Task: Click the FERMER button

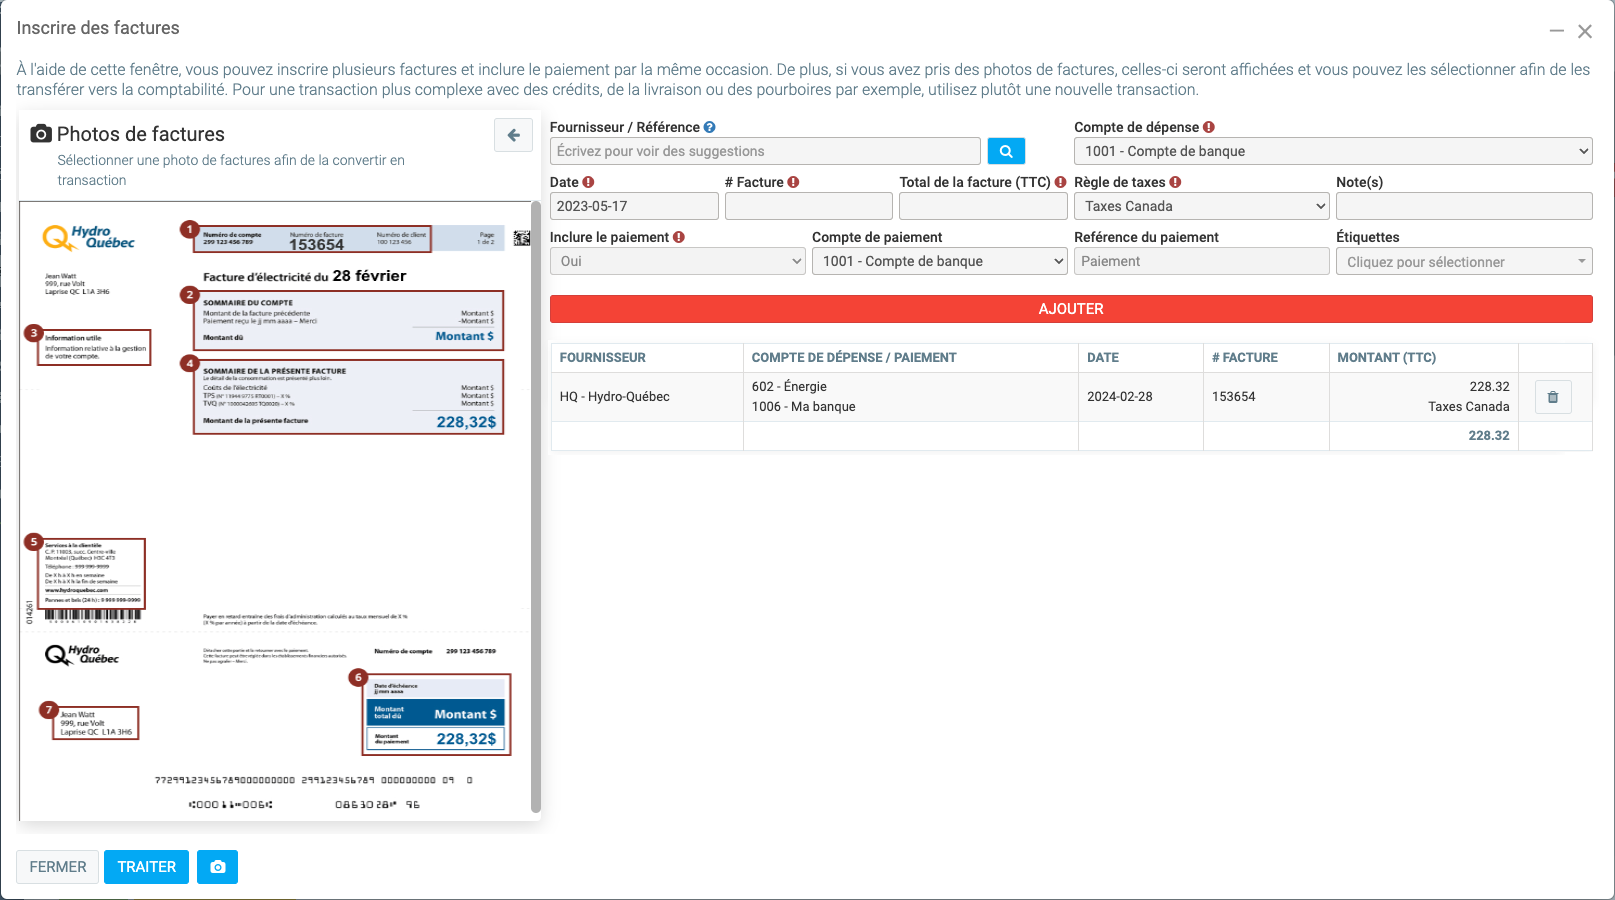Action: [58, 867]
